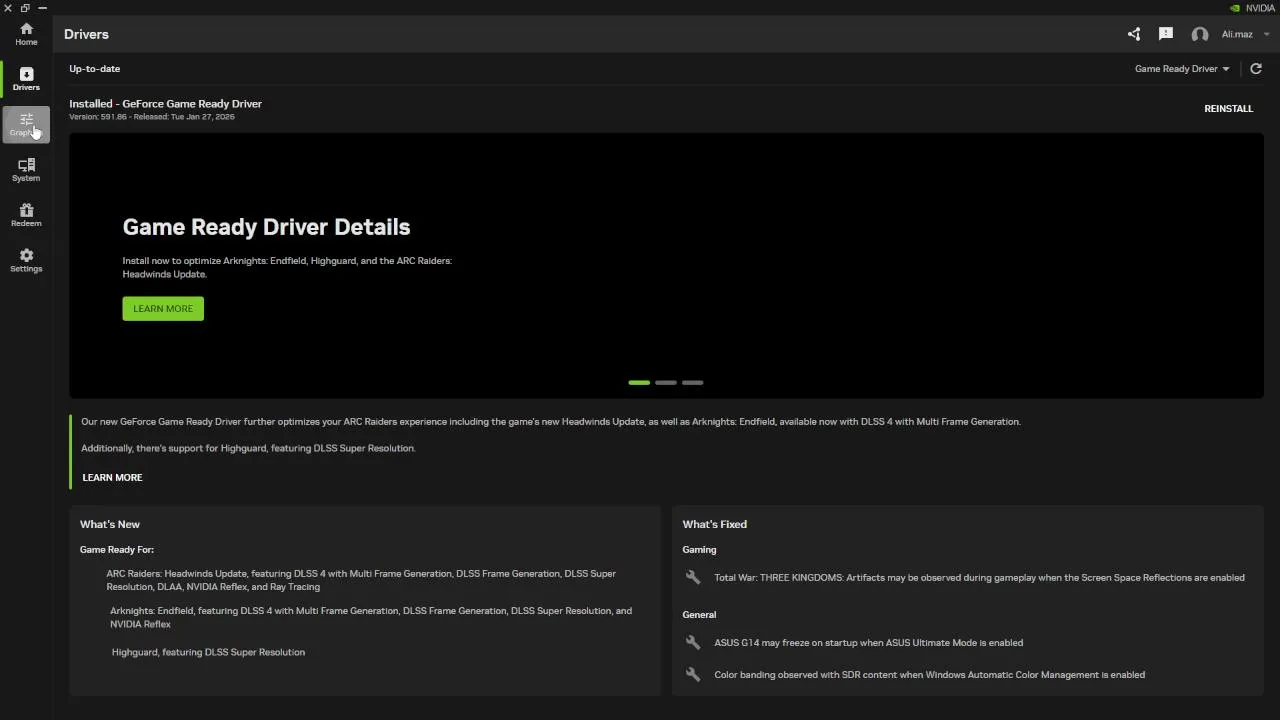Open the Ali.maz account dropdown
The width and height of the screenshot is (1280, 720).
1245,34
